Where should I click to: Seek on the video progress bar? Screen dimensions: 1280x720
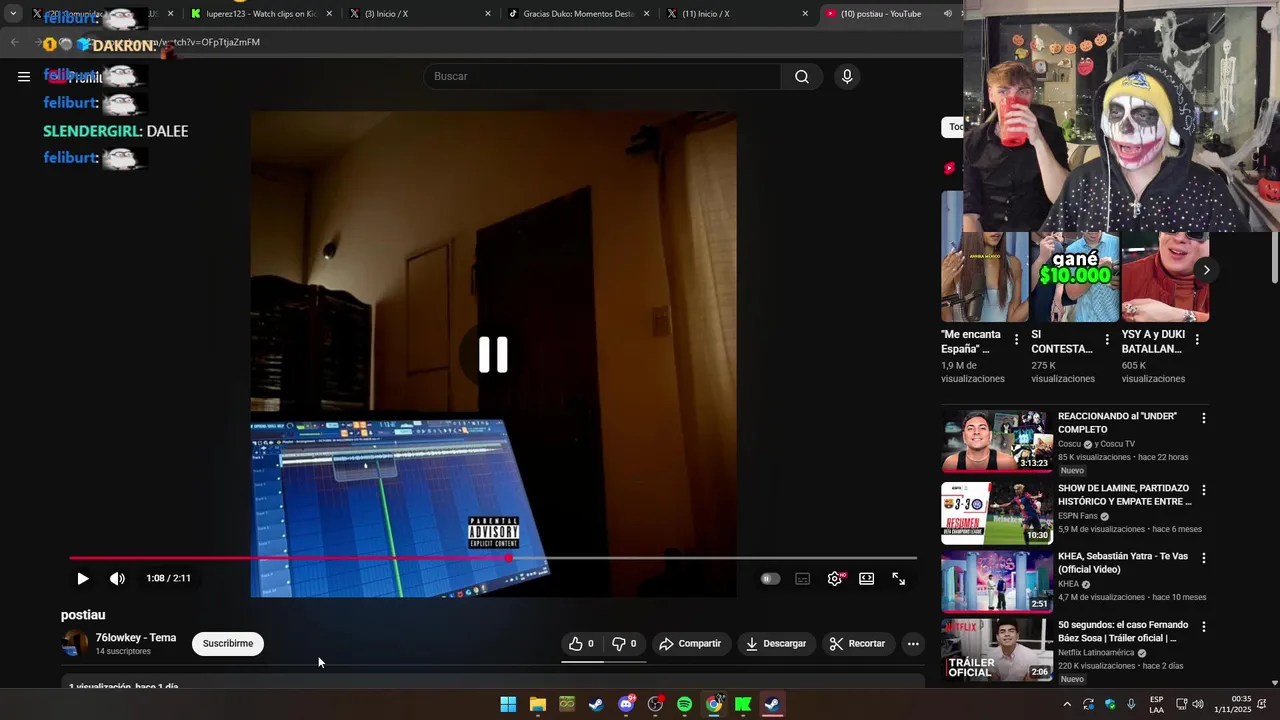coord(493,558)
